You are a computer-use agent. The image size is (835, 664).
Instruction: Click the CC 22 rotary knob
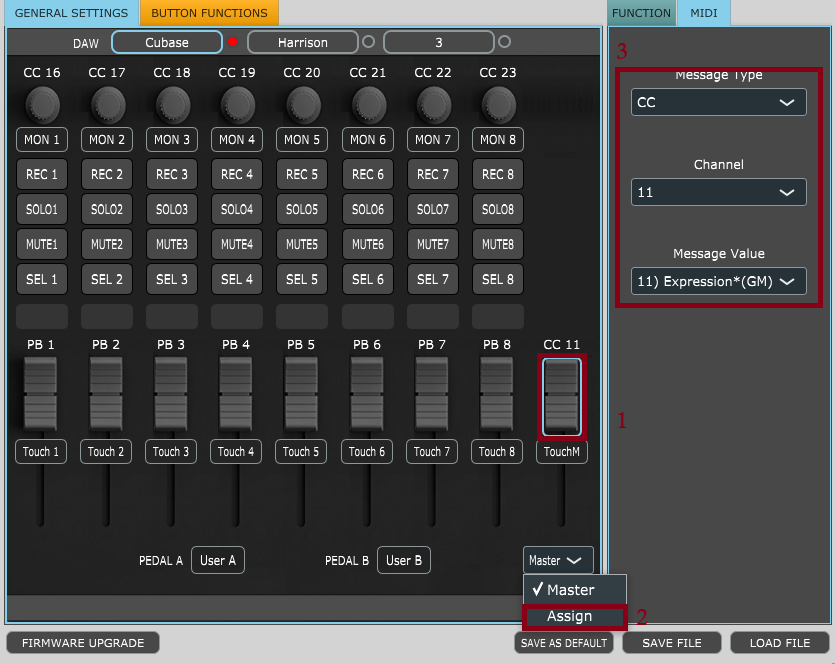coord(433,105)
